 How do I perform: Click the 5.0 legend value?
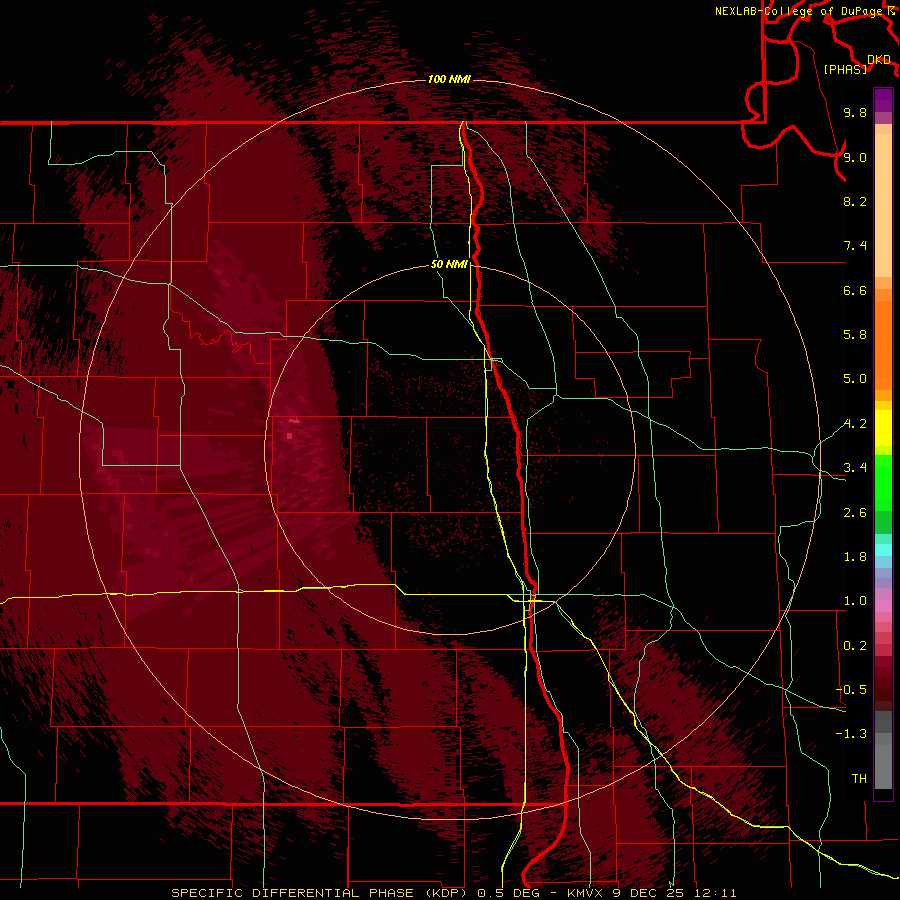point(855,379)
